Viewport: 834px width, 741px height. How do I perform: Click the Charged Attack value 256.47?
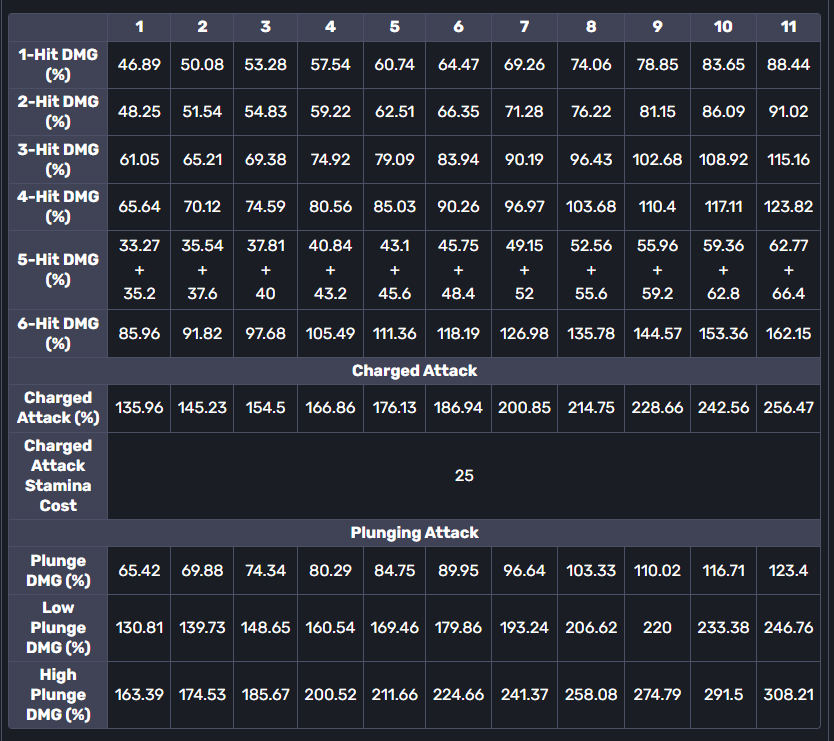[788, 407]
